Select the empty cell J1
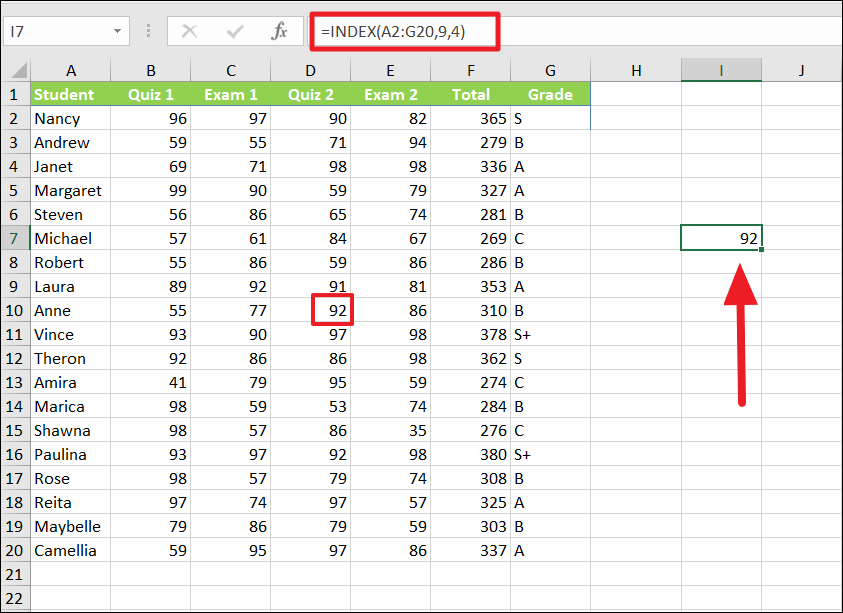 point(801,94)
